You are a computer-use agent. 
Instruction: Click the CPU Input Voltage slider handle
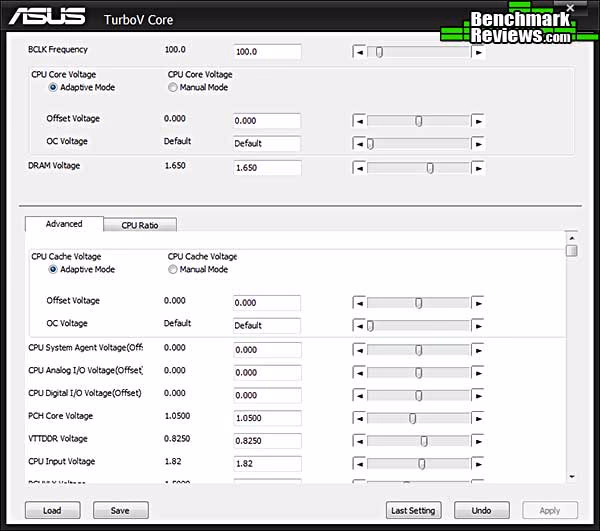pyautogui.click(x=421, y=464)
